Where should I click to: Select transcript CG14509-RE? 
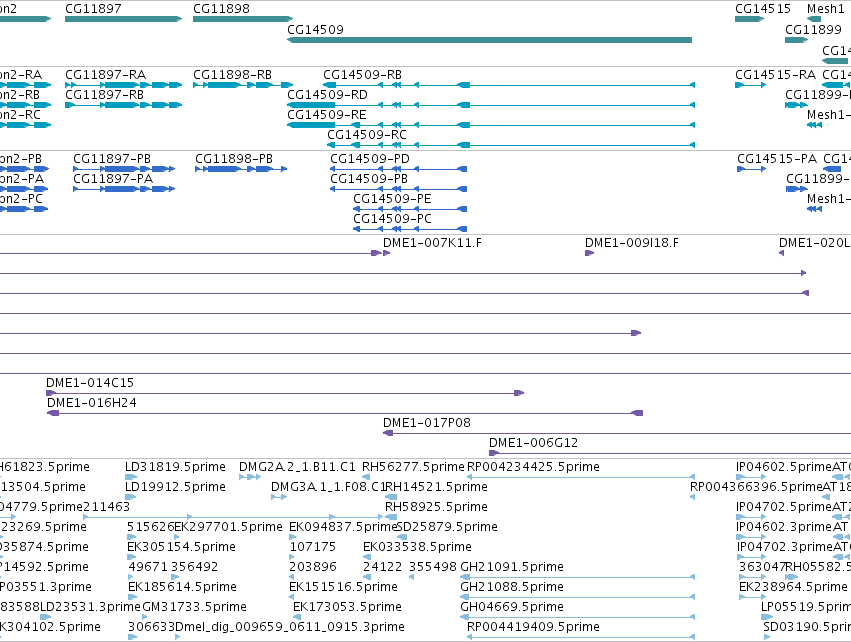491,125
